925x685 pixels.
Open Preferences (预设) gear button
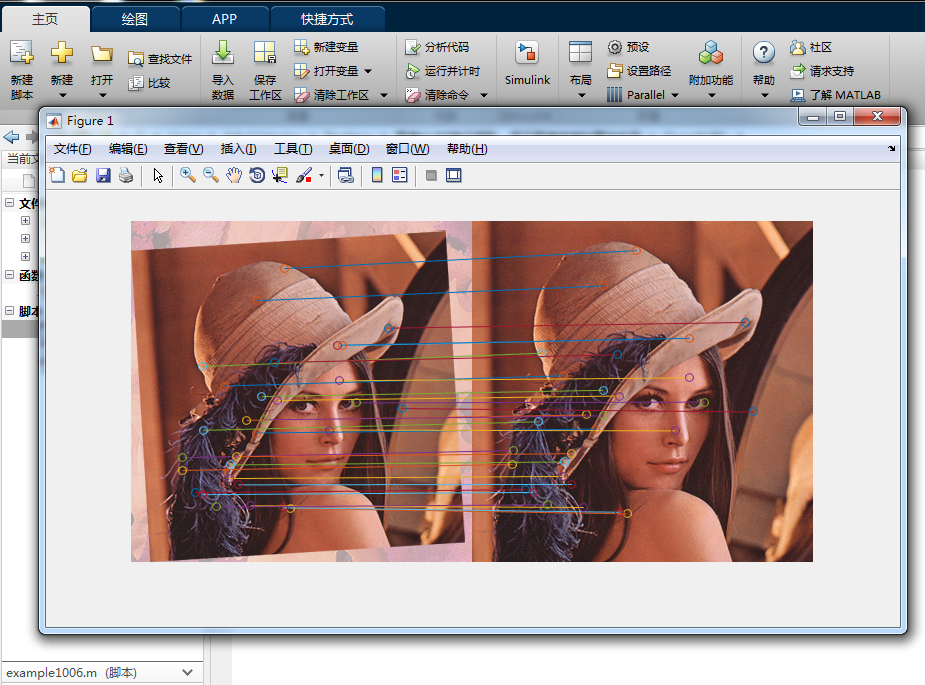tap(628, 47)
